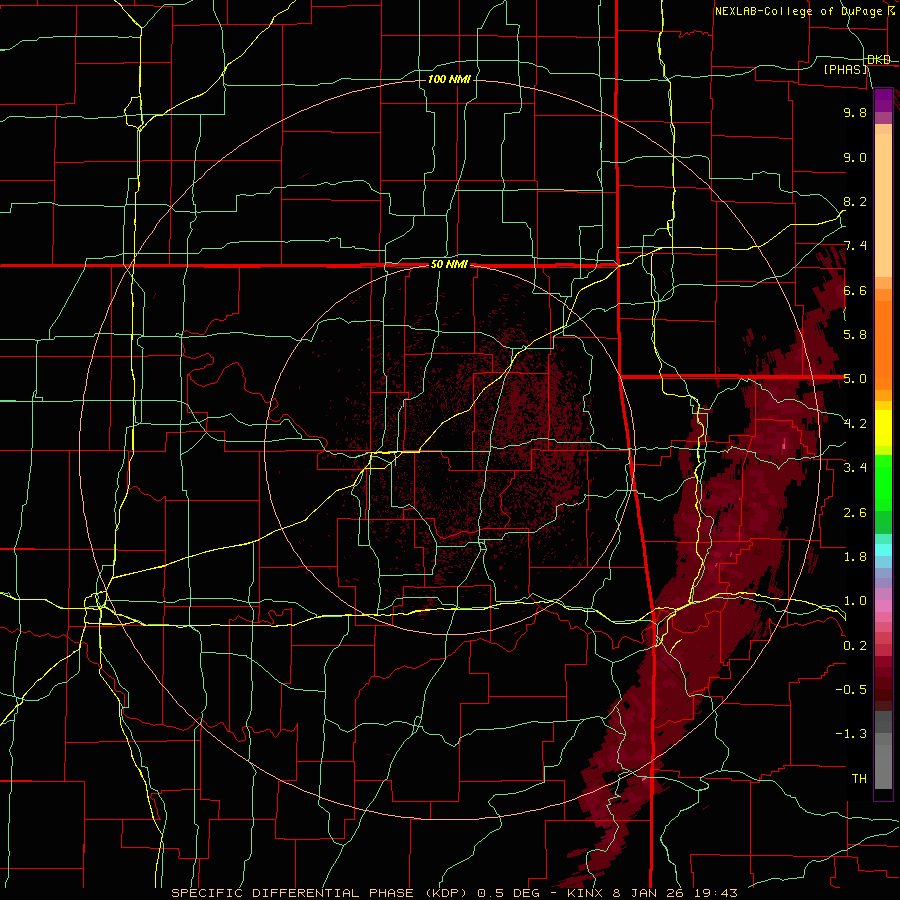Click the 9.0 scale label
900x900 pixels.
pyautogui.click(x=855, y=157)
